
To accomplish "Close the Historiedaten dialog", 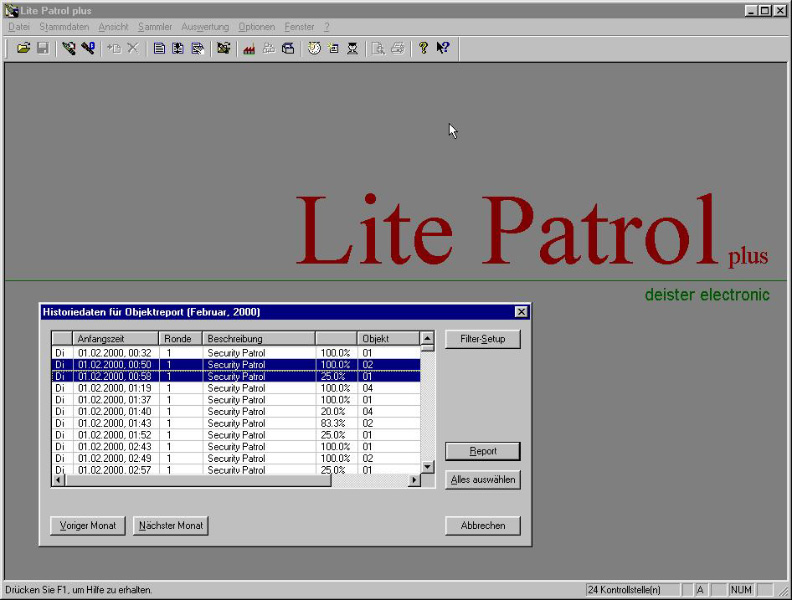I will point(521,312).
